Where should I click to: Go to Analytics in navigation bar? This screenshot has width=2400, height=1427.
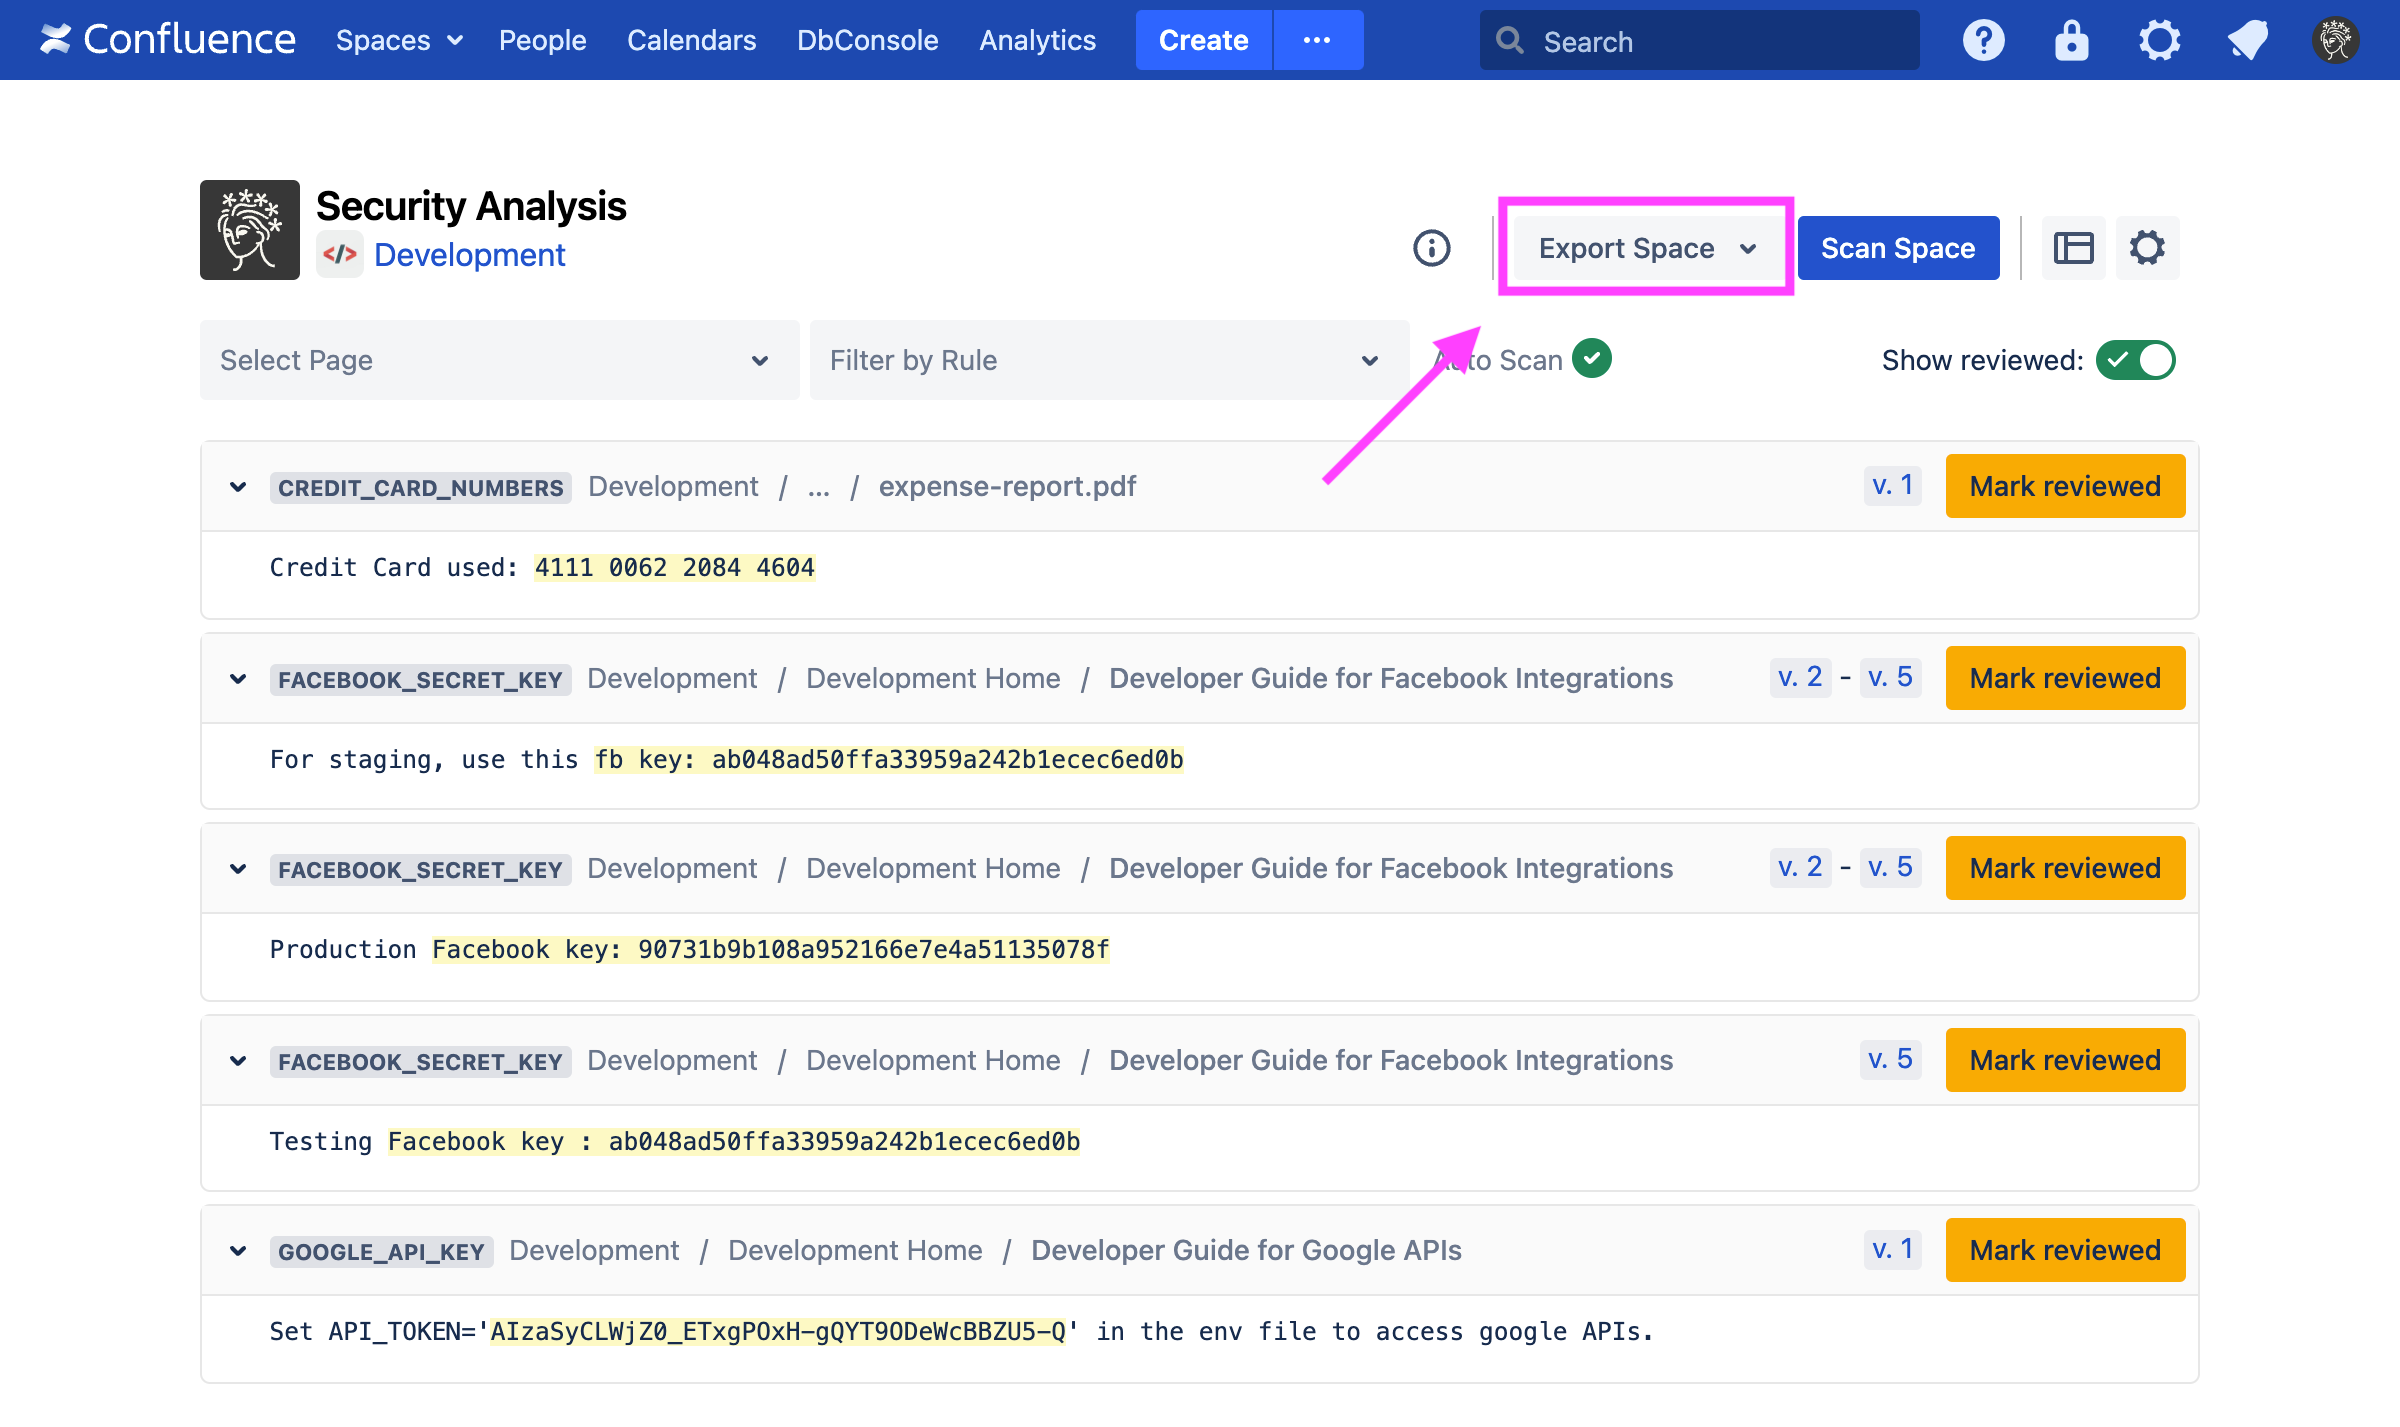pos(1037,41)
